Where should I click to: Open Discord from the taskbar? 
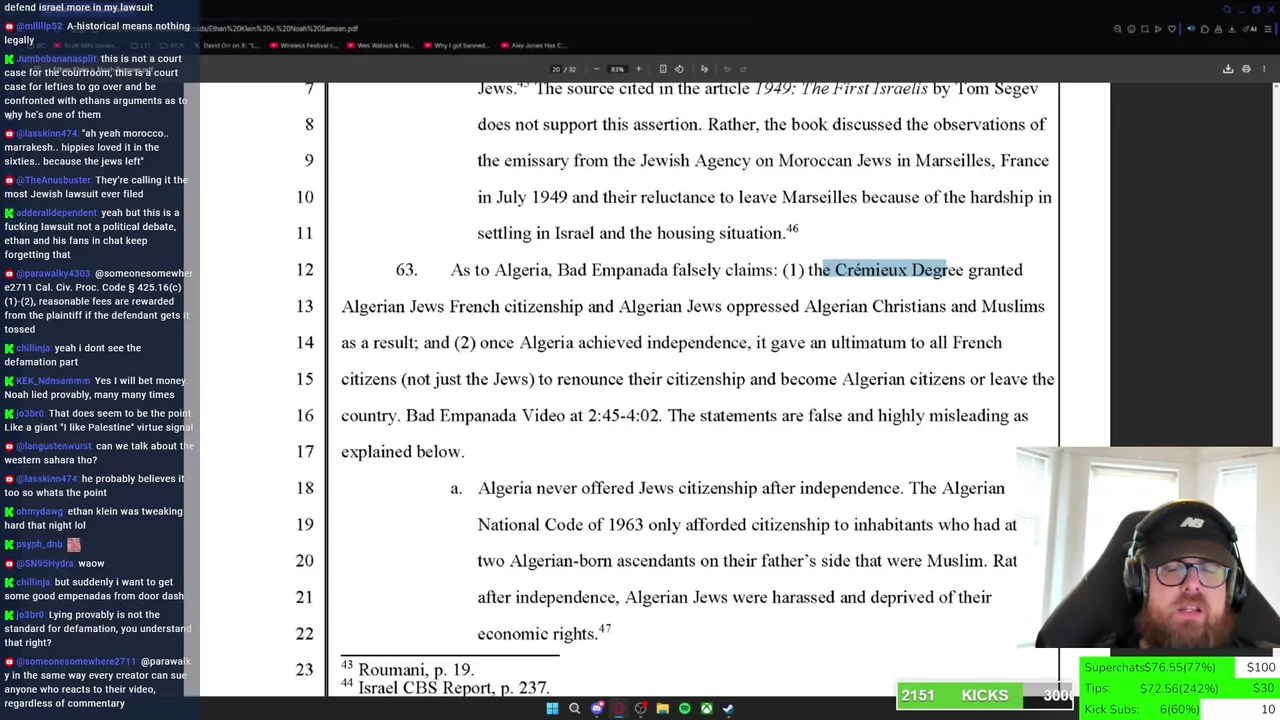597,709
